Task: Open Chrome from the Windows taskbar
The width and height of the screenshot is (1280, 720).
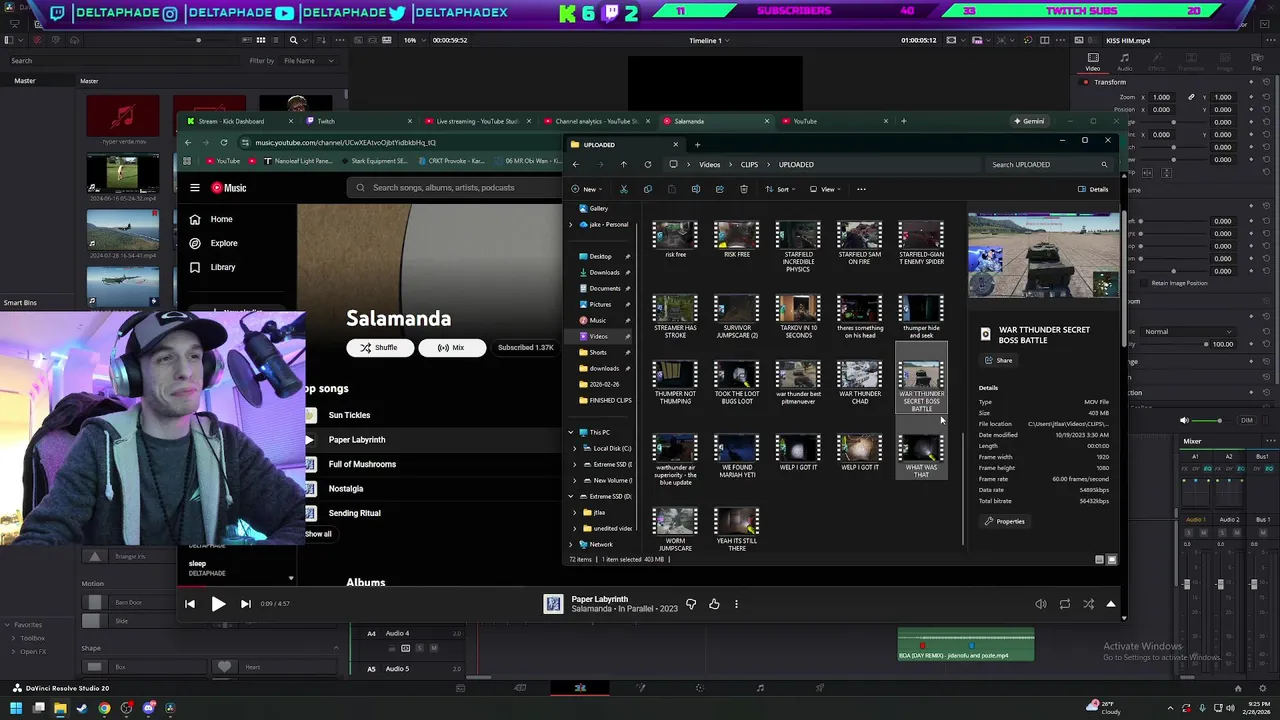Action: 104,709
